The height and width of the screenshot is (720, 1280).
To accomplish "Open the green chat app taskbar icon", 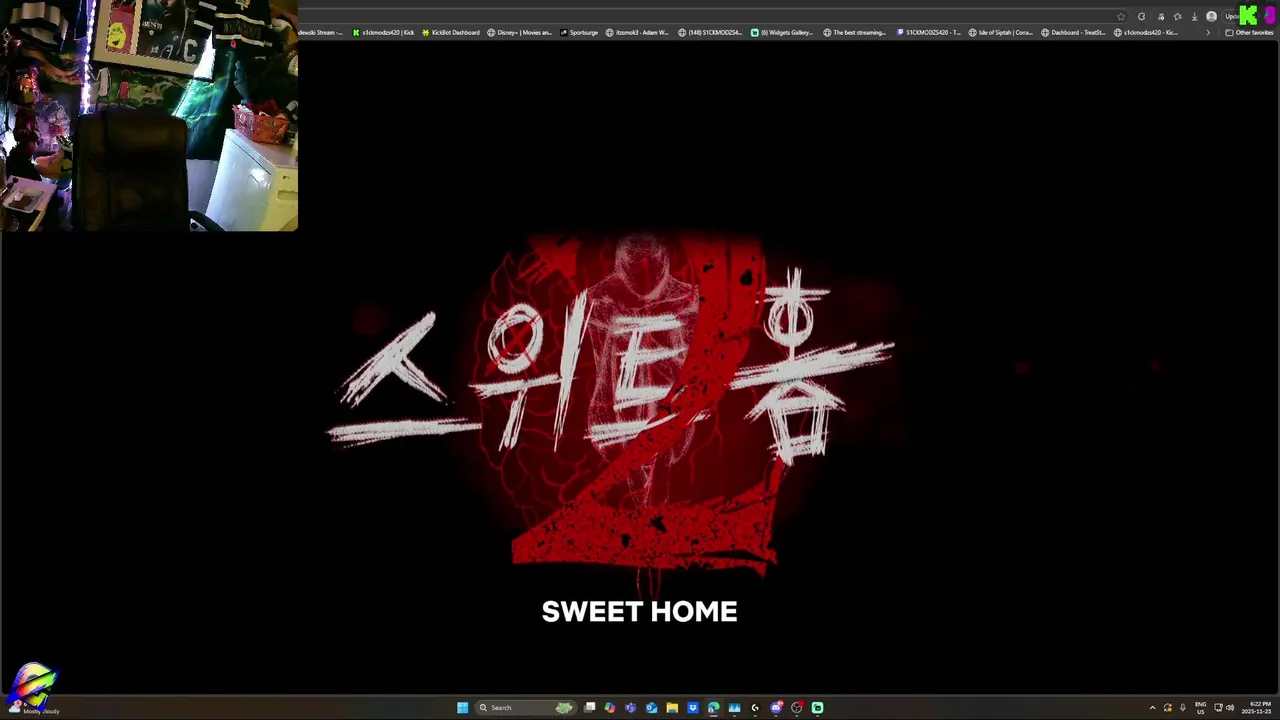I will 817,708.
